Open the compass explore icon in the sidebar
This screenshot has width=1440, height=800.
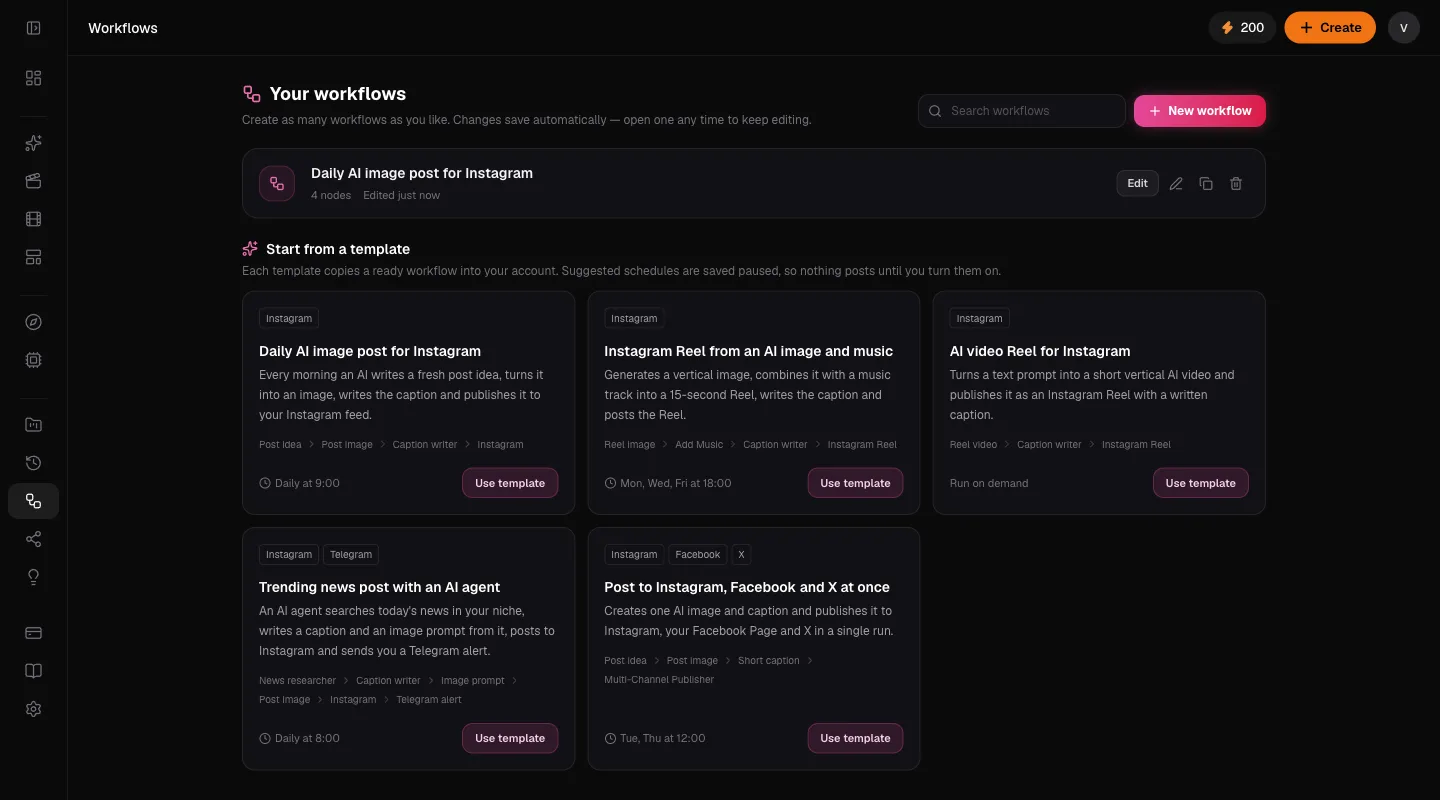pos(33,322)
